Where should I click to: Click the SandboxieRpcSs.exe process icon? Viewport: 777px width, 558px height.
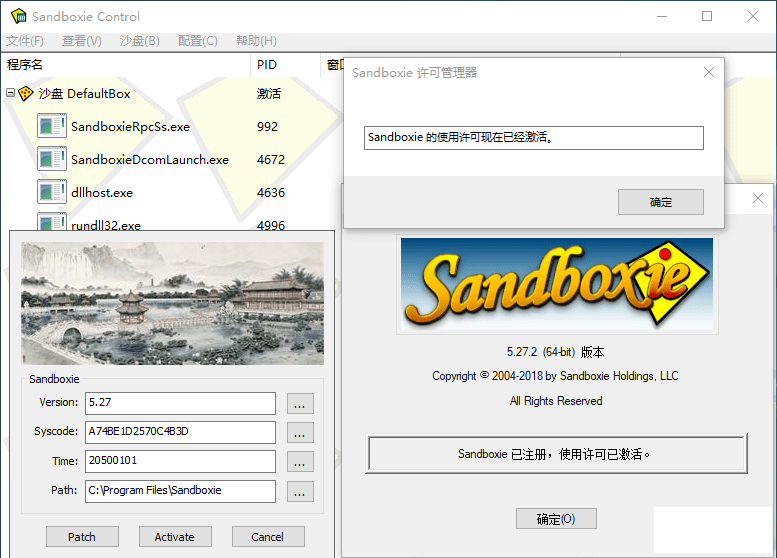click(52, 126)
